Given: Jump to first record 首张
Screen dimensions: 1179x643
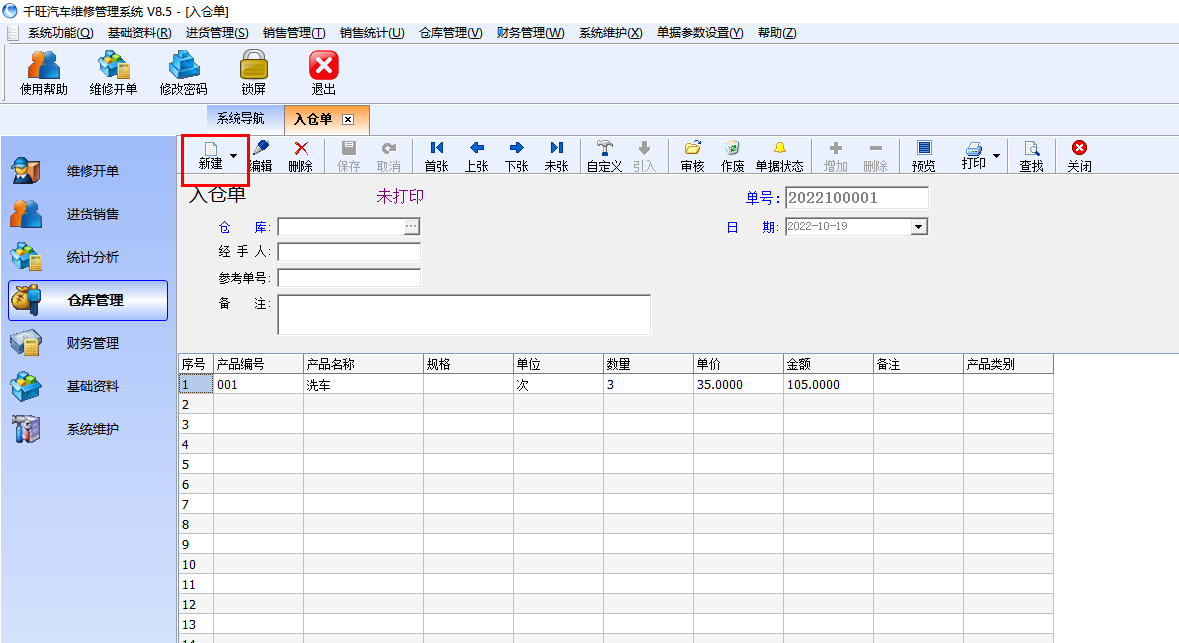Looking at the screenshot, I should pyautogui.click(x=437, y=156).
